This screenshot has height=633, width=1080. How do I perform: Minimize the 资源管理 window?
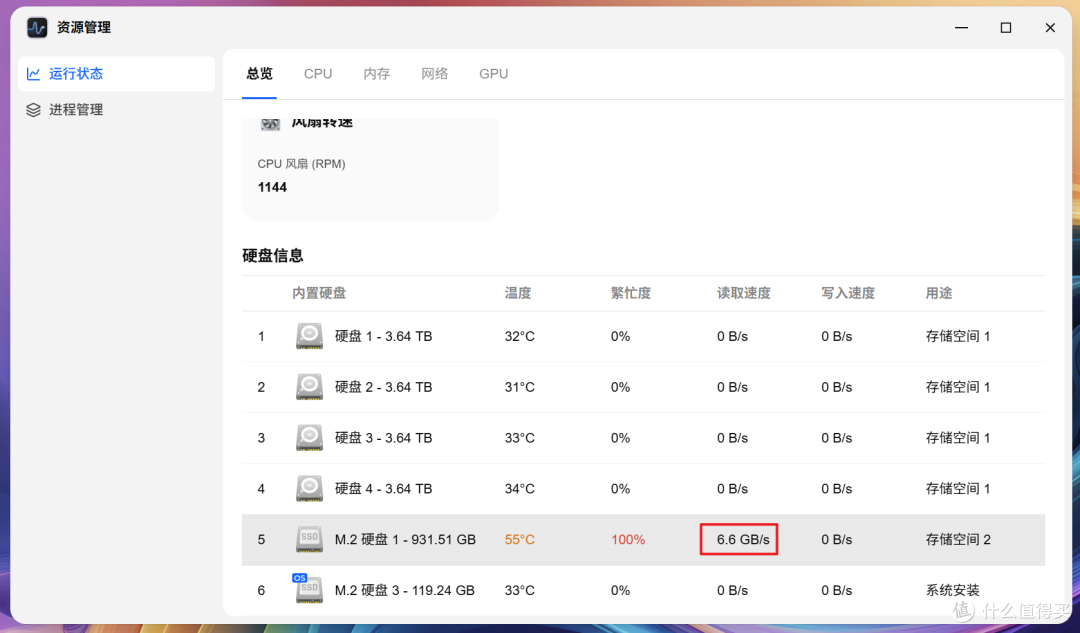coord(962,28)
